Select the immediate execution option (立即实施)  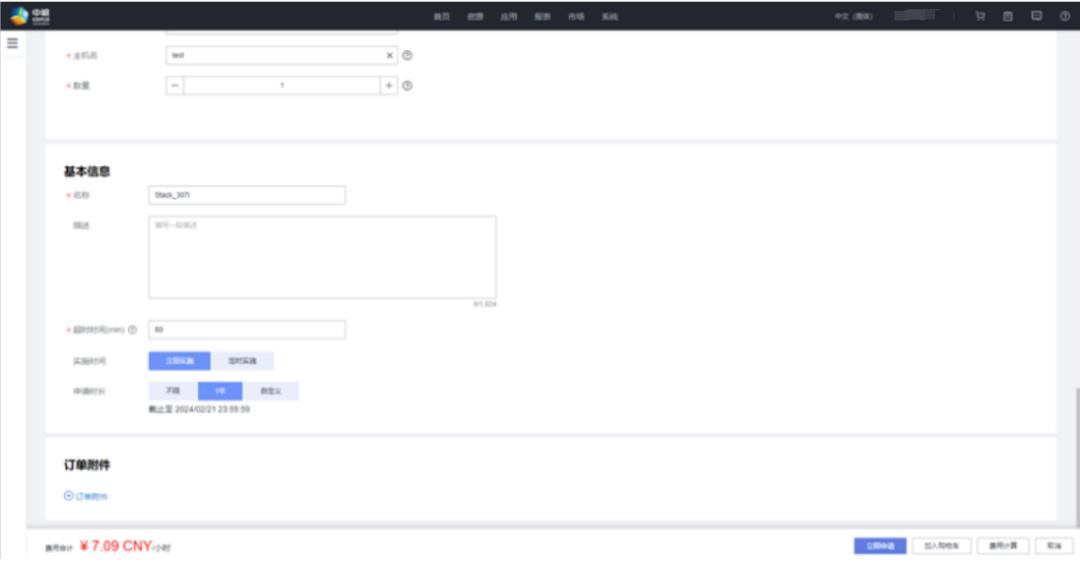[x=179, y=361]
